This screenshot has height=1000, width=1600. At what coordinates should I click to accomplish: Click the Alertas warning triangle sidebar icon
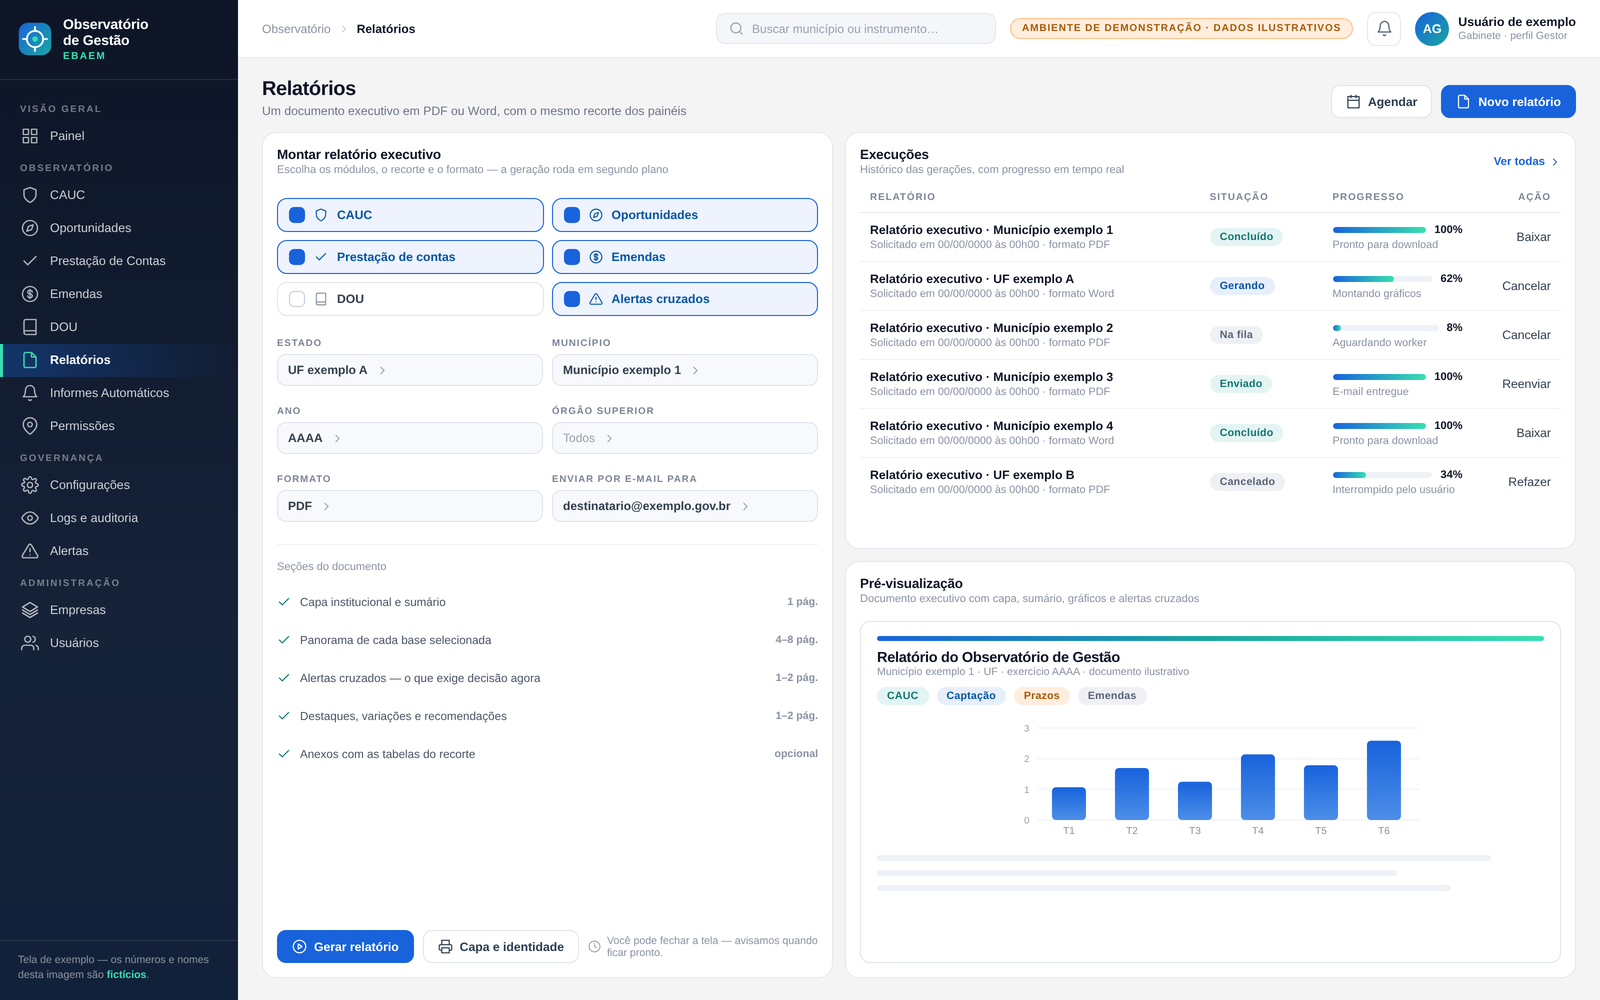[30, 551]
